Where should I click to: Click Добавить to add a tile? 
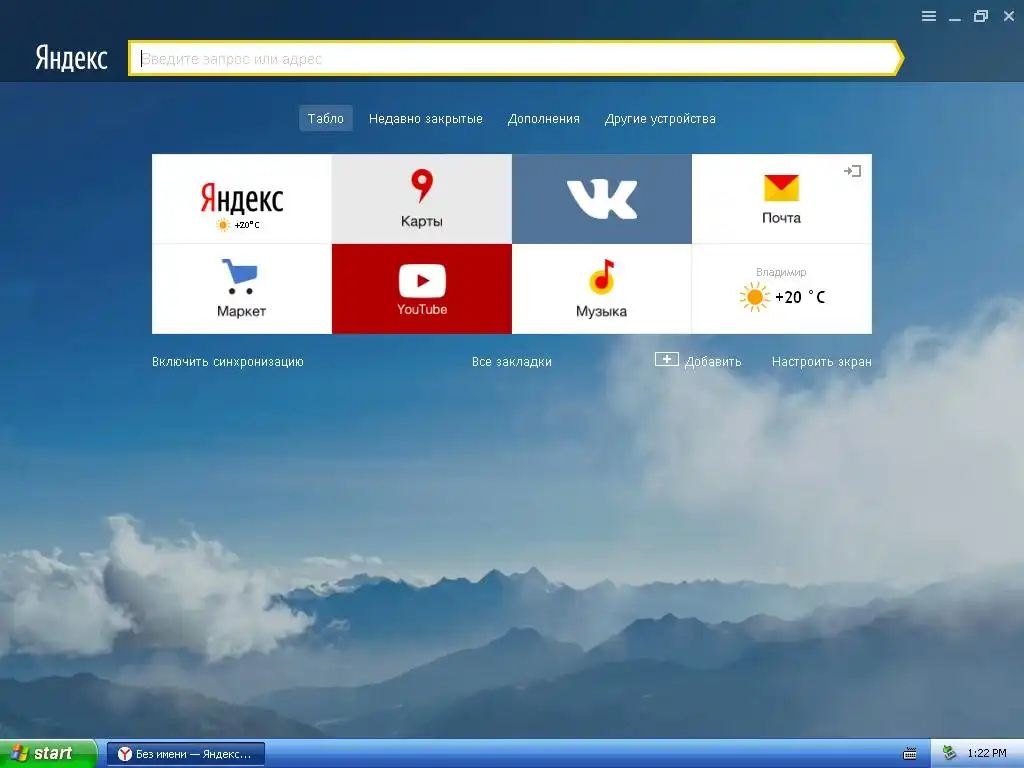coord(698,360)
